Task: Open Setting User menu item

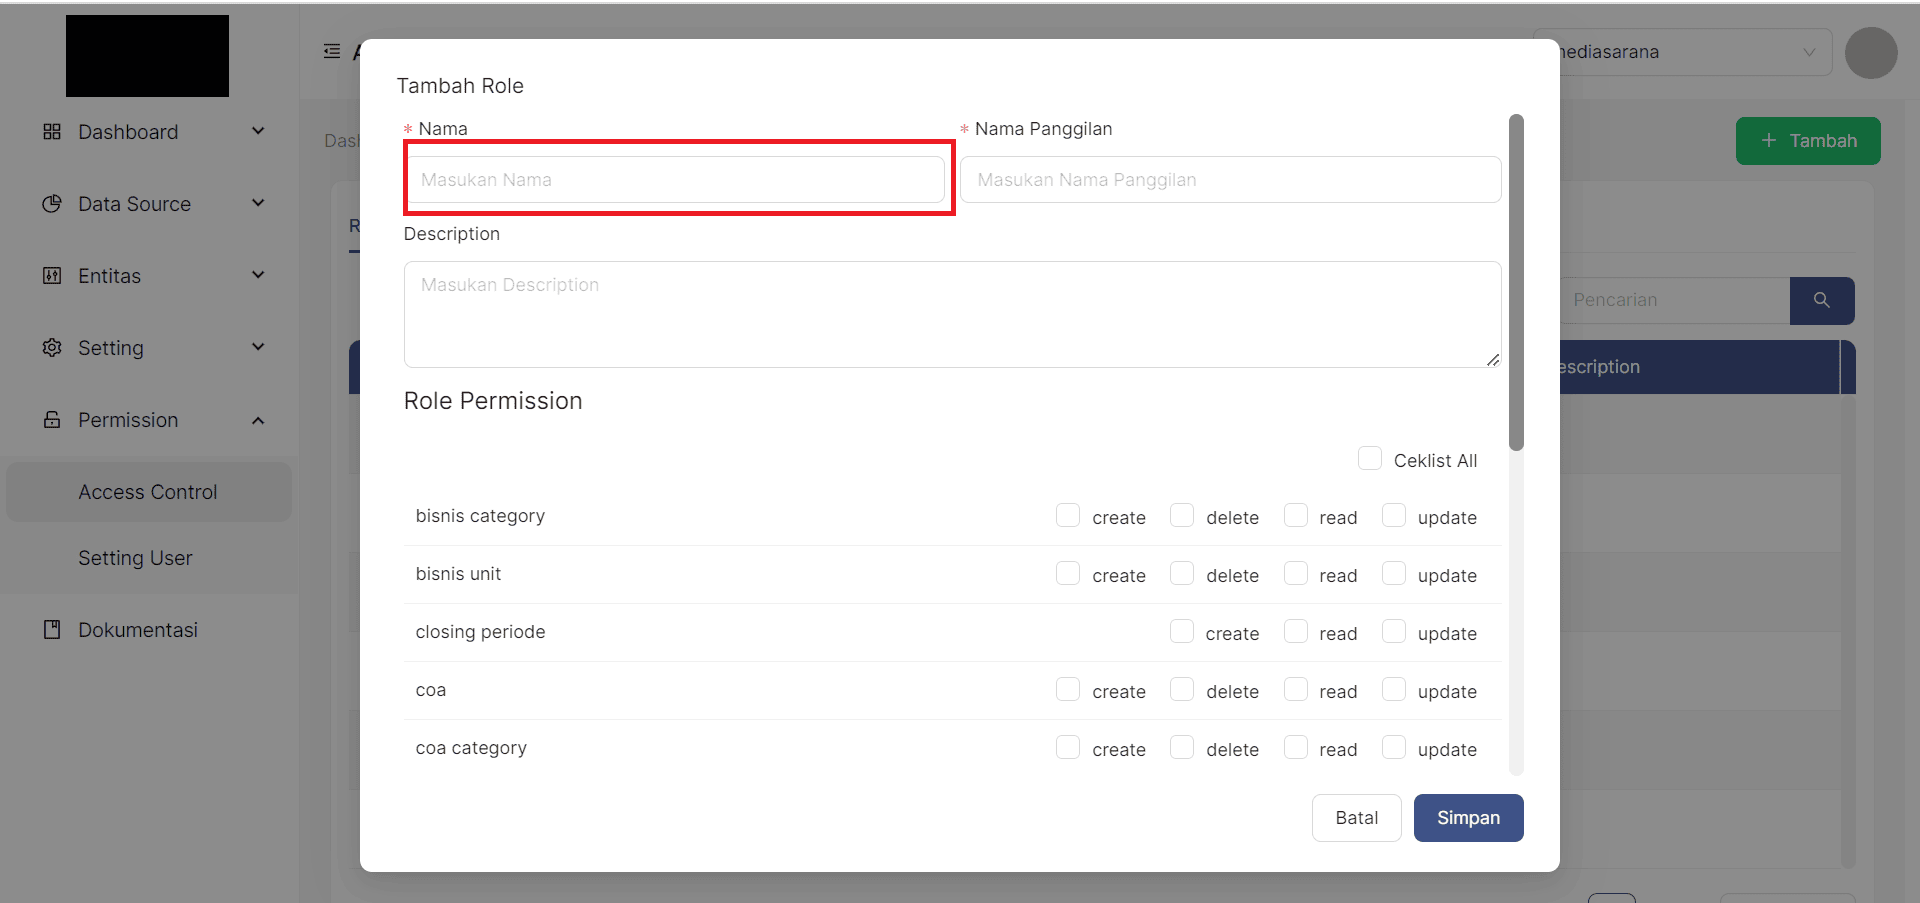Action: click(x=135, y=558)
